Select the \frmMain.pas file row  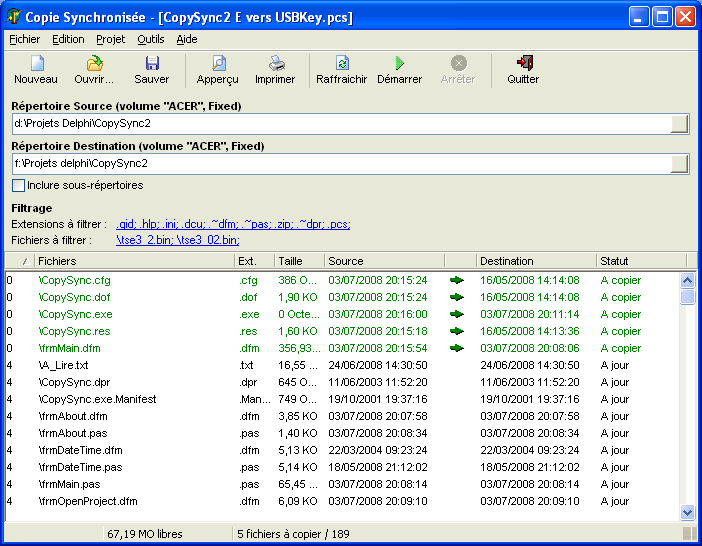click(x=342, y=484)
